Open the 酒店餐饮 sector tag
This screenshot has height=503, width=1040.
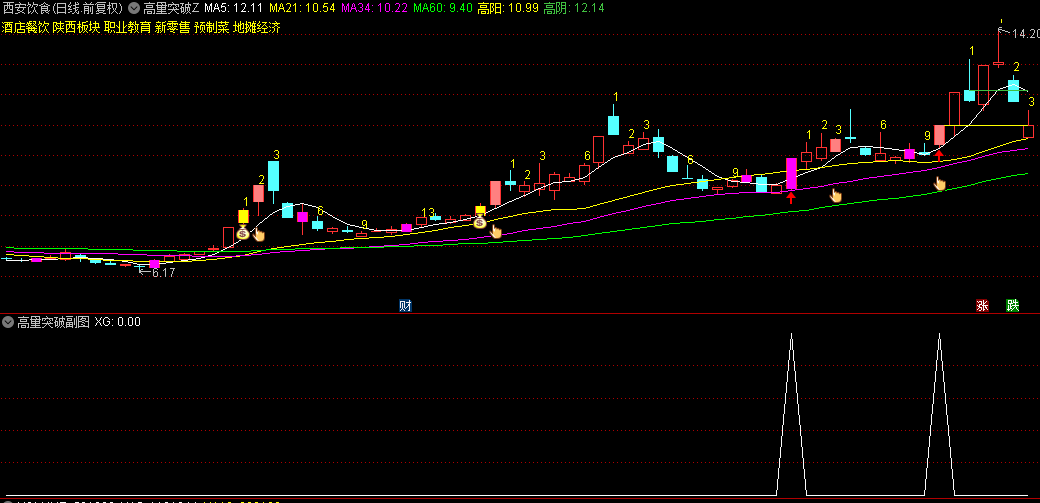click(x=25, y=28)
